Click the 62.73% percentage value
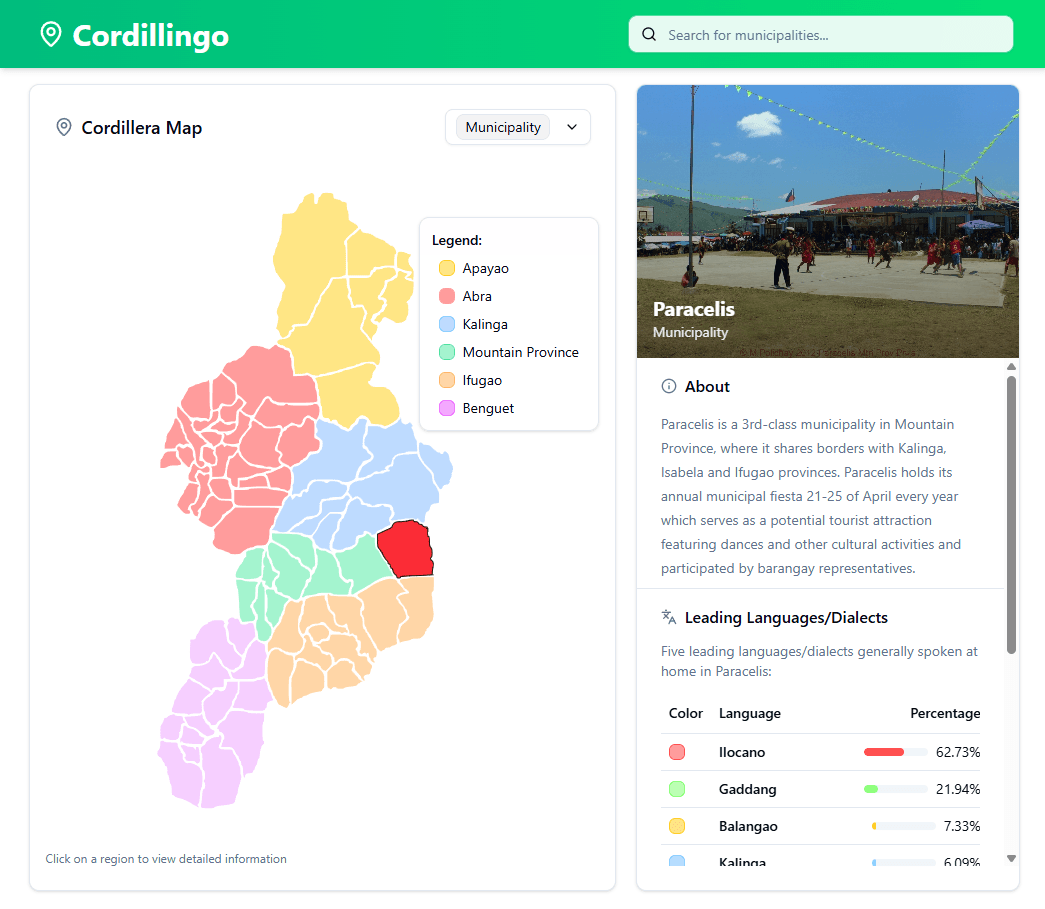 [958, 752]
